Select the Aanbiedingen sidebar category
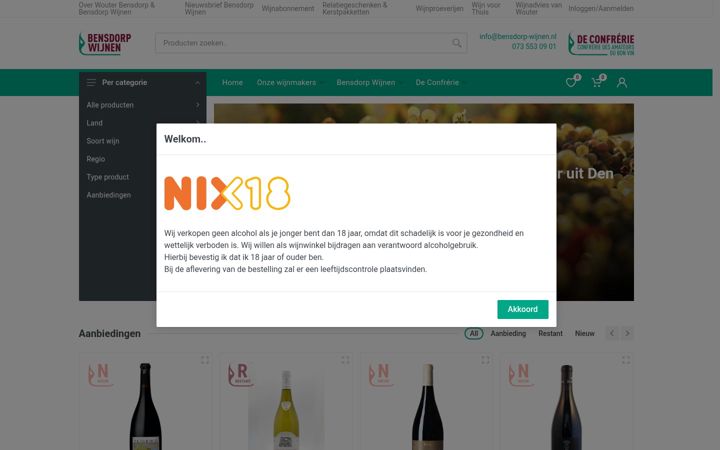Image resolution: width=720 pixels, height=450 pixels. point(109,195)
